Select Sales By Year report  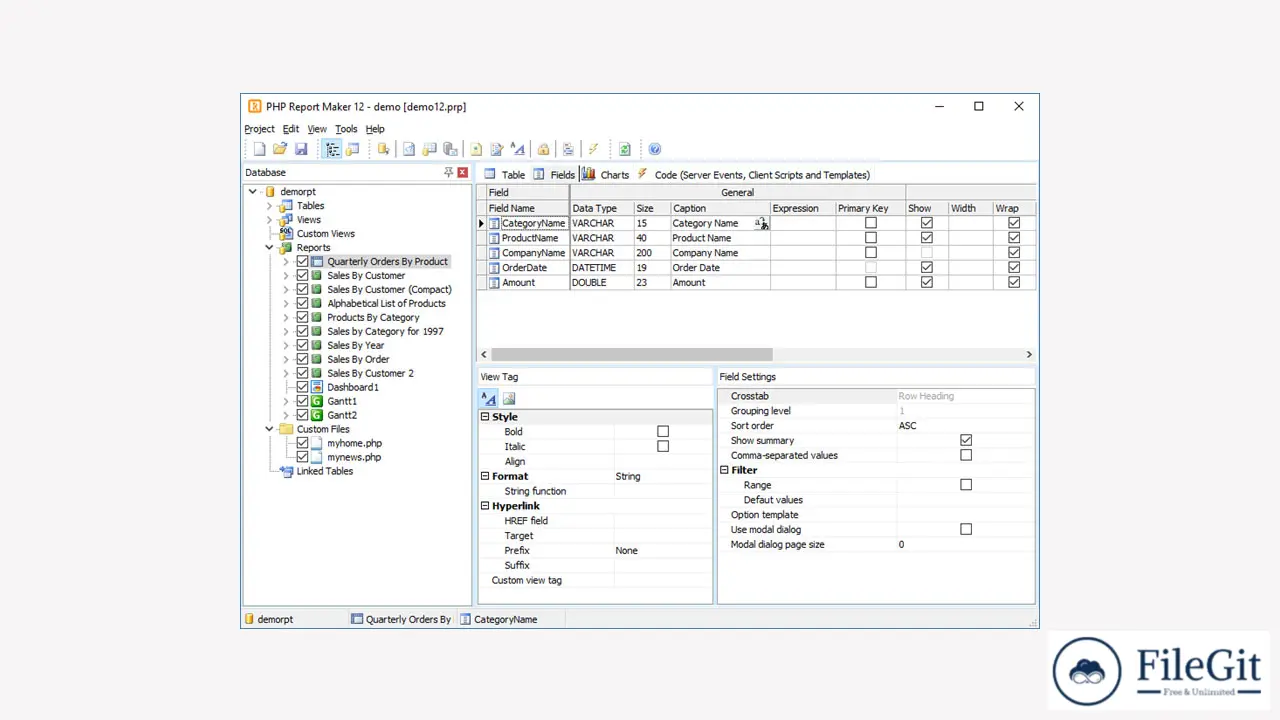(355, 345)
